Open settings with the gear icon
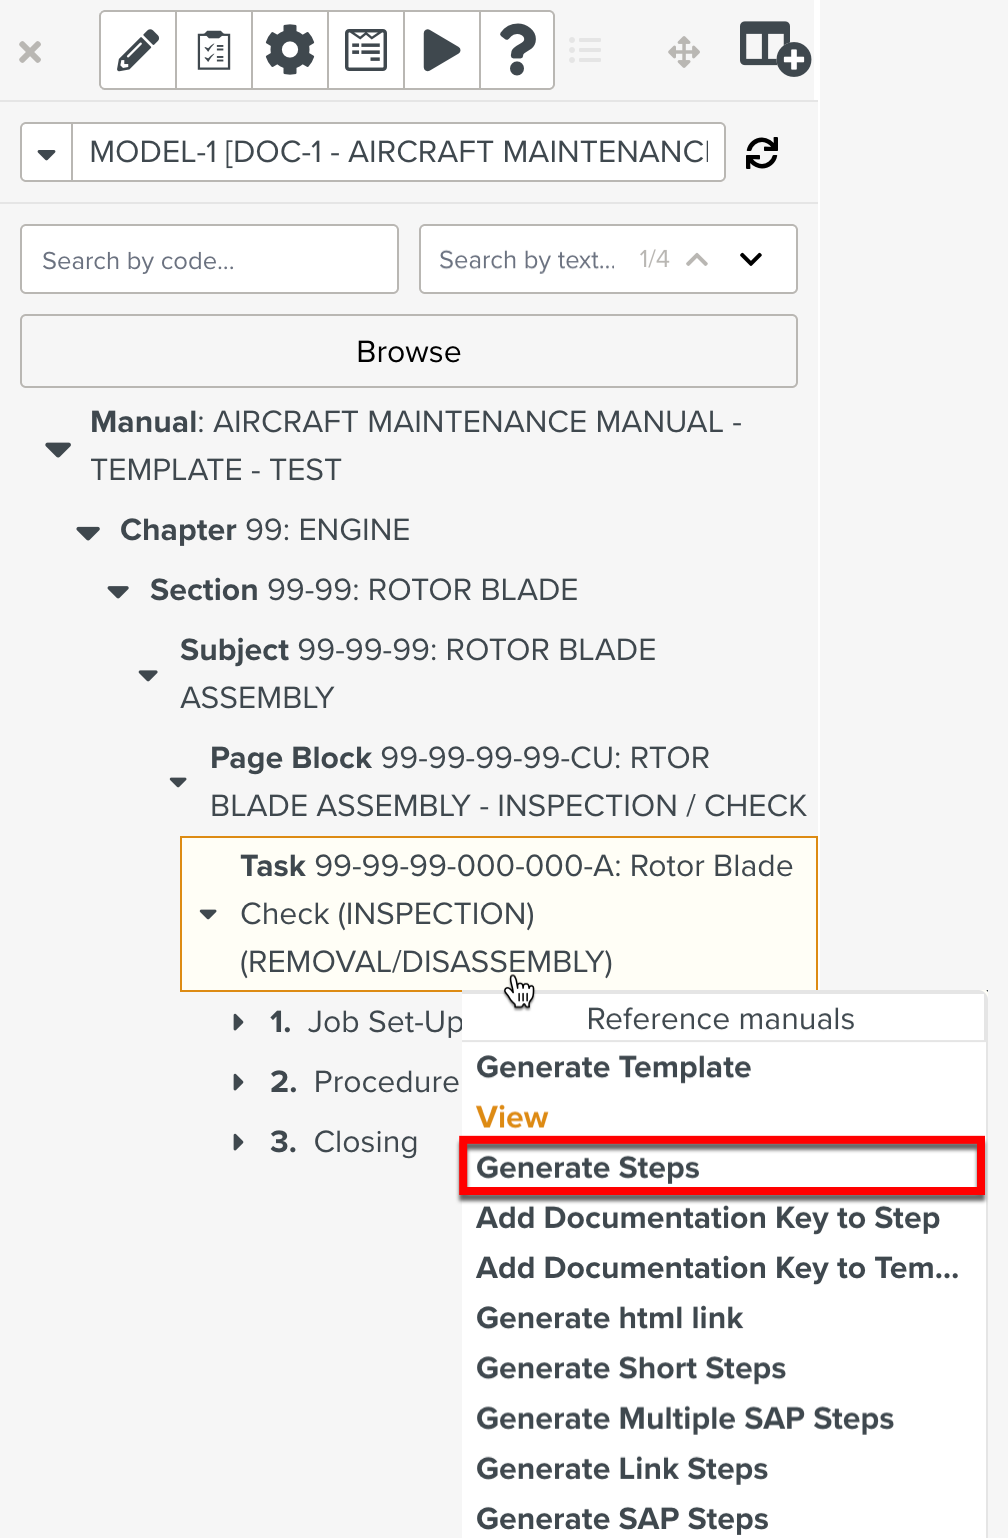 [x=289, y=50]
